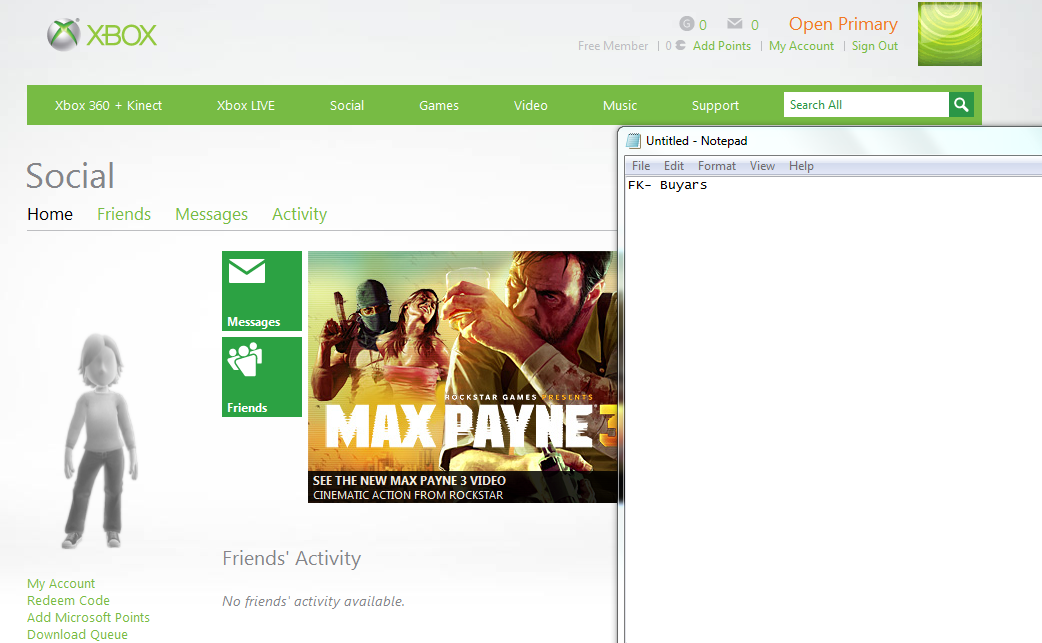Image resolution: width=1042 pixels, height=643 pixels.
Task: Switch to the Messages tab
Action: click(x=211, y=214)
